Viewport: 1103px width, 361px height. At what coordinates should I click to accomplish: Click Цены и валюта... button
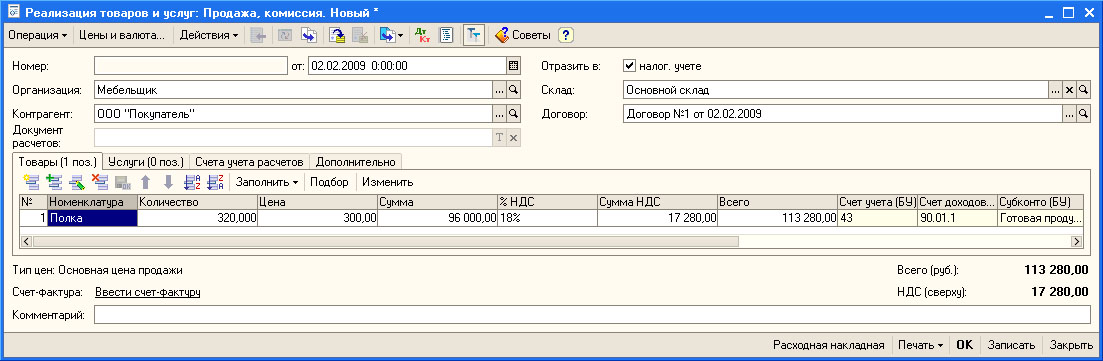[122, 34]
